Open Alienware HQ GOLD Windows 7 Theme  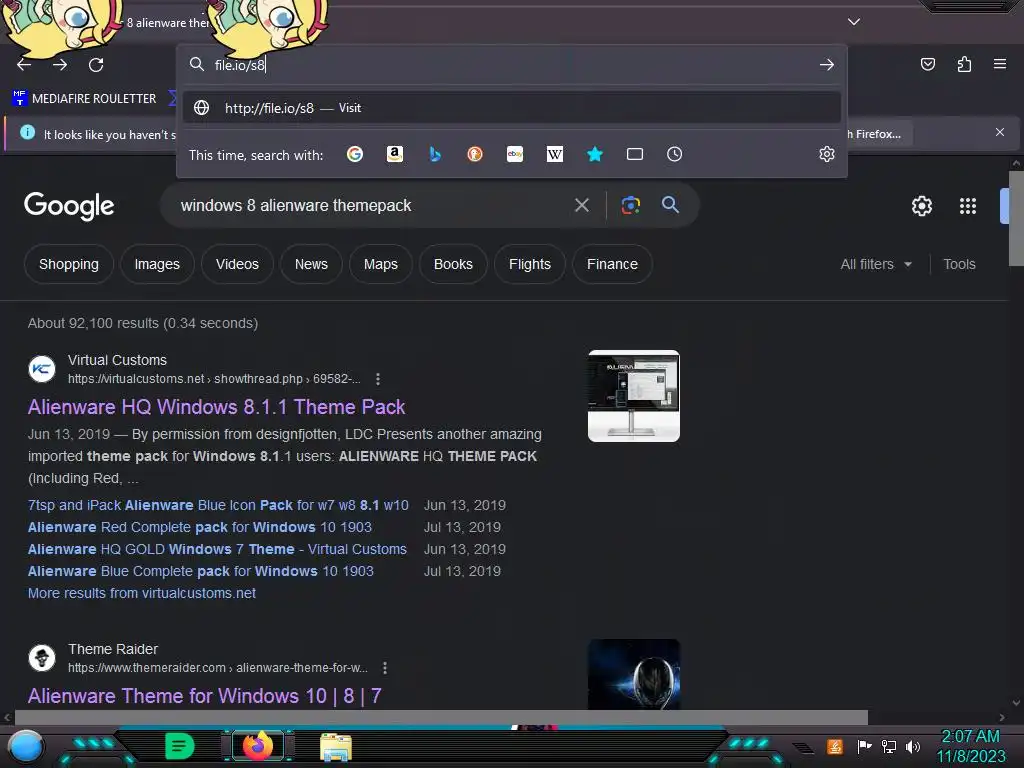pyautogui.click(x=217, y=549)
